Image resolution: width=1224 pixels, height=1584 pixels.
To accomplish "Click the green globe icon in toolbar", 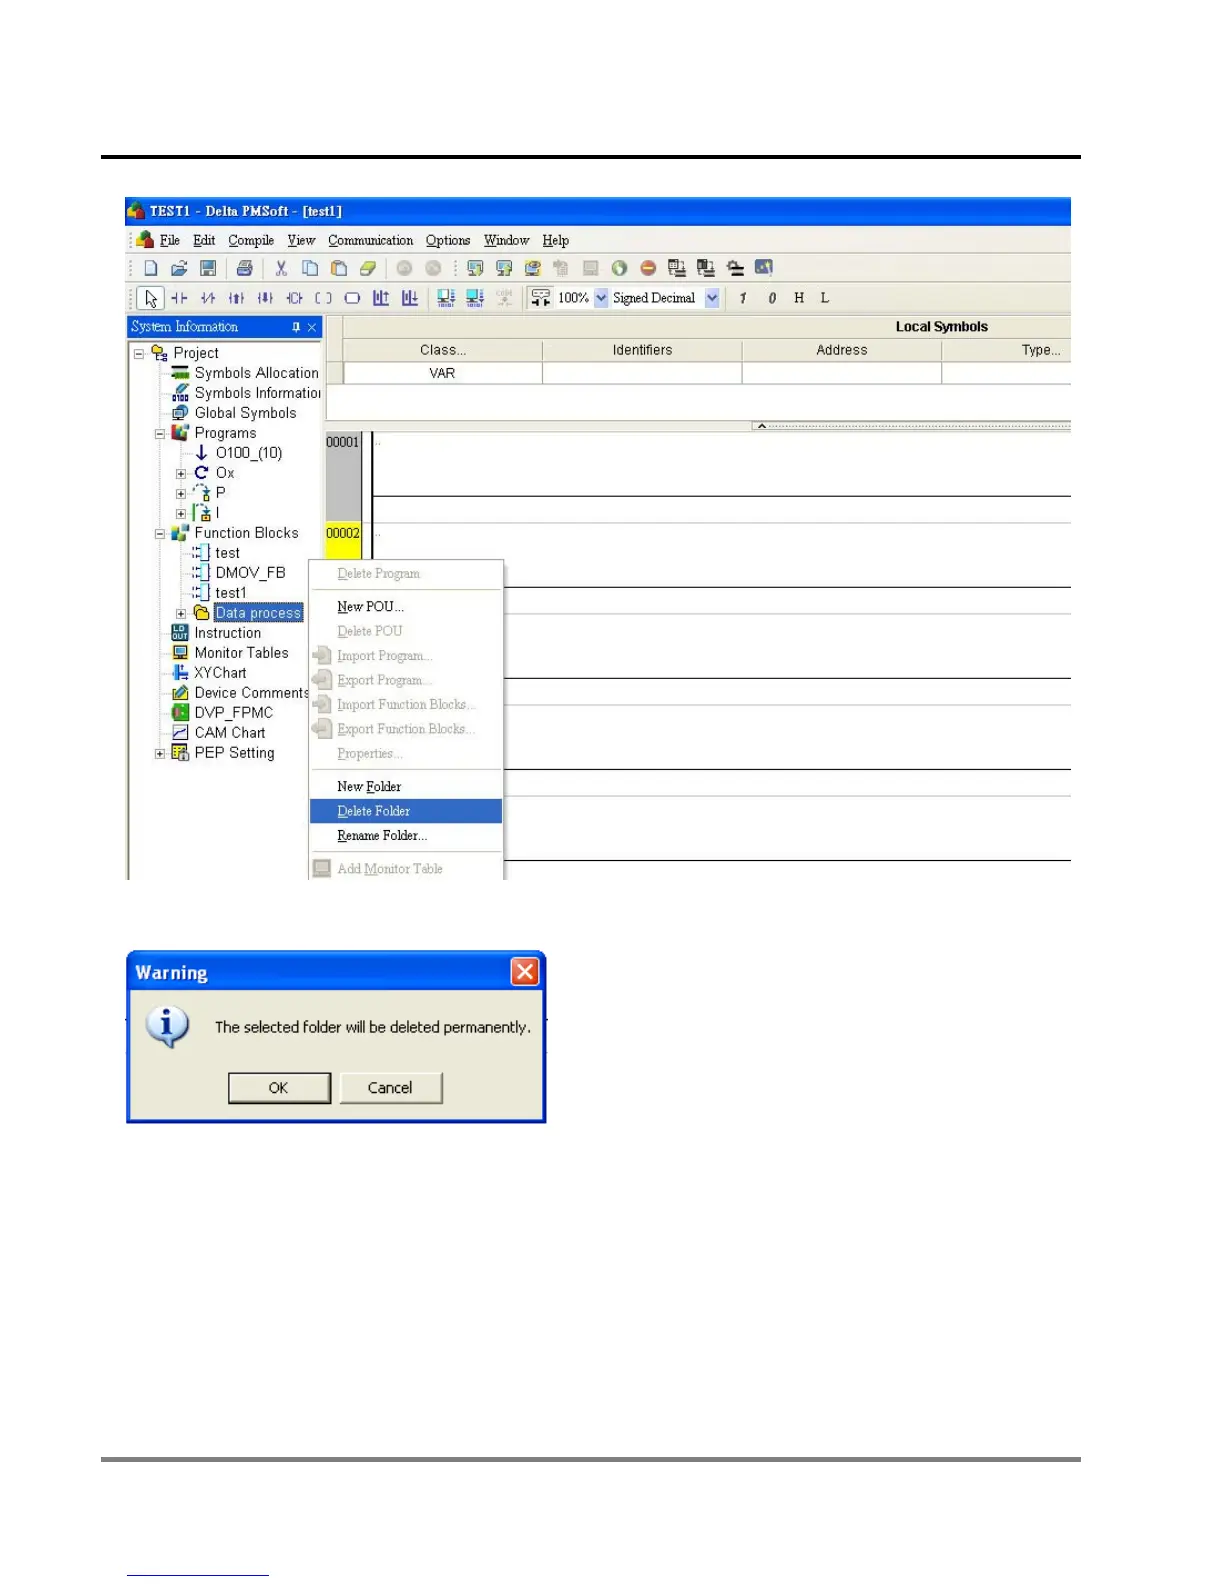I will (x=619, y=268).
